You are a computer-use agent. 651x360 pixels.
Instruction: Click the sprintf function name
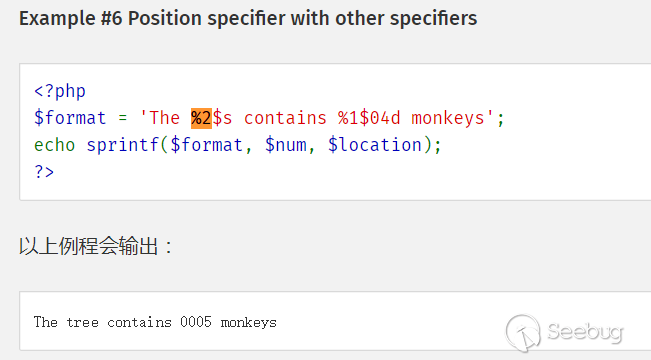[x=123, y=145]
